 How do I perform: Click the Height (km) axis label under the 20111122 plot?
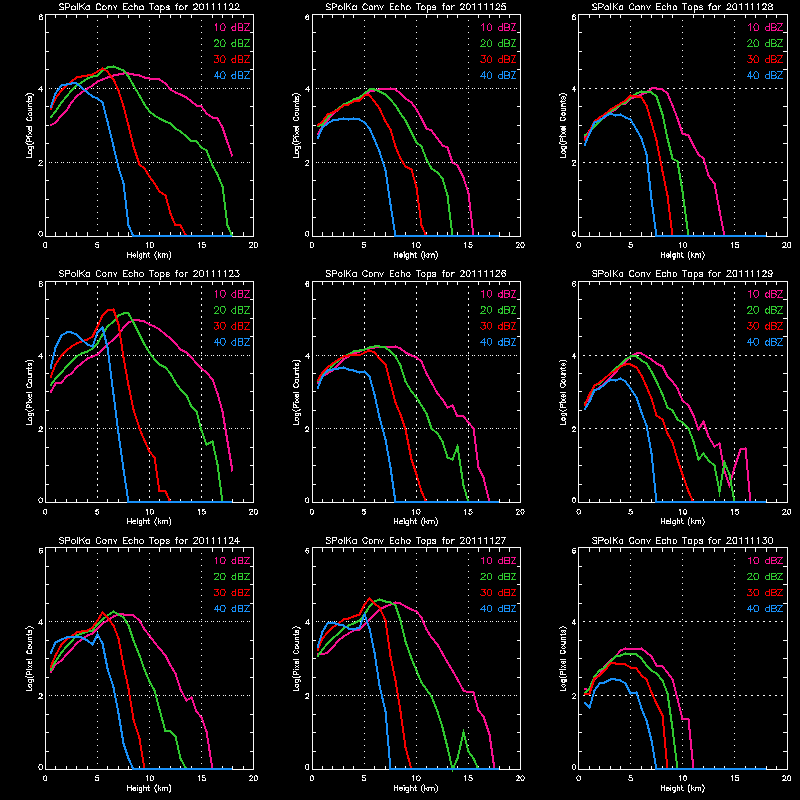(149, 255)
